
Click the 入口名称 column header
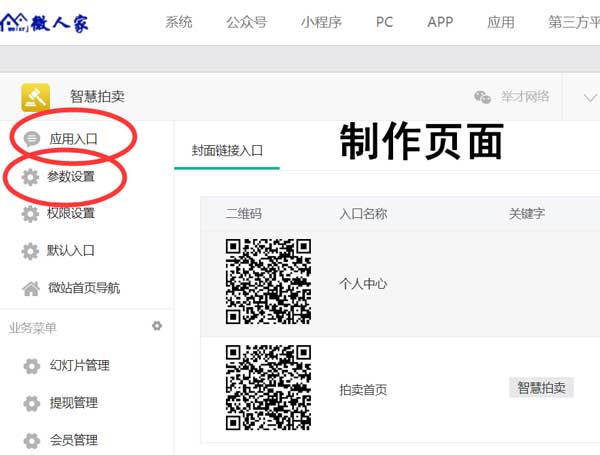pos(363,214)
